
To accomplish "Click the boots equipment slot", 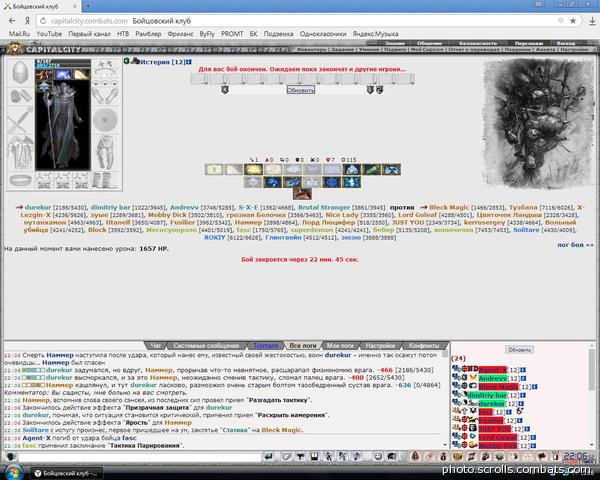I will click(x=105, y=180).
